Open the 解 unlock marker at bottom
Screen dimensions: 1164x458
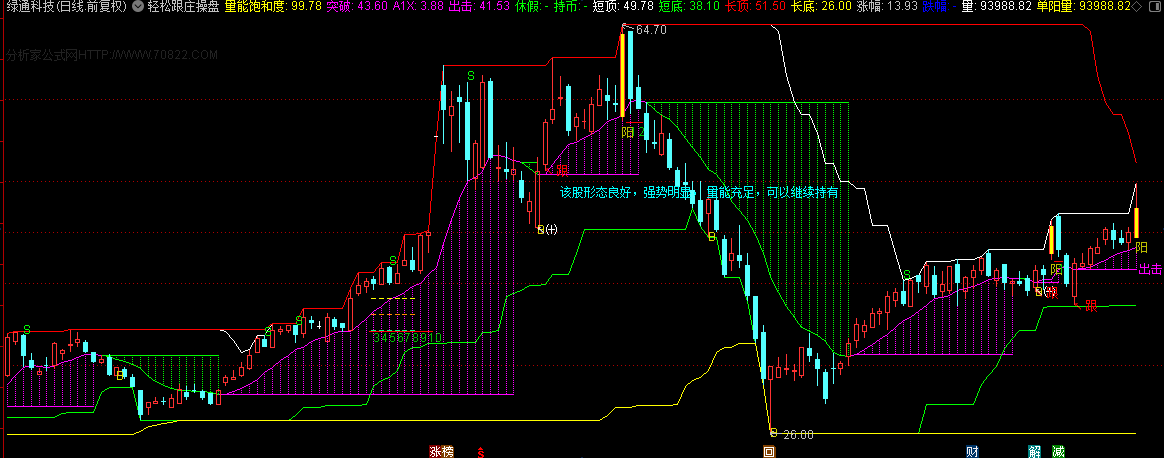1034,451
